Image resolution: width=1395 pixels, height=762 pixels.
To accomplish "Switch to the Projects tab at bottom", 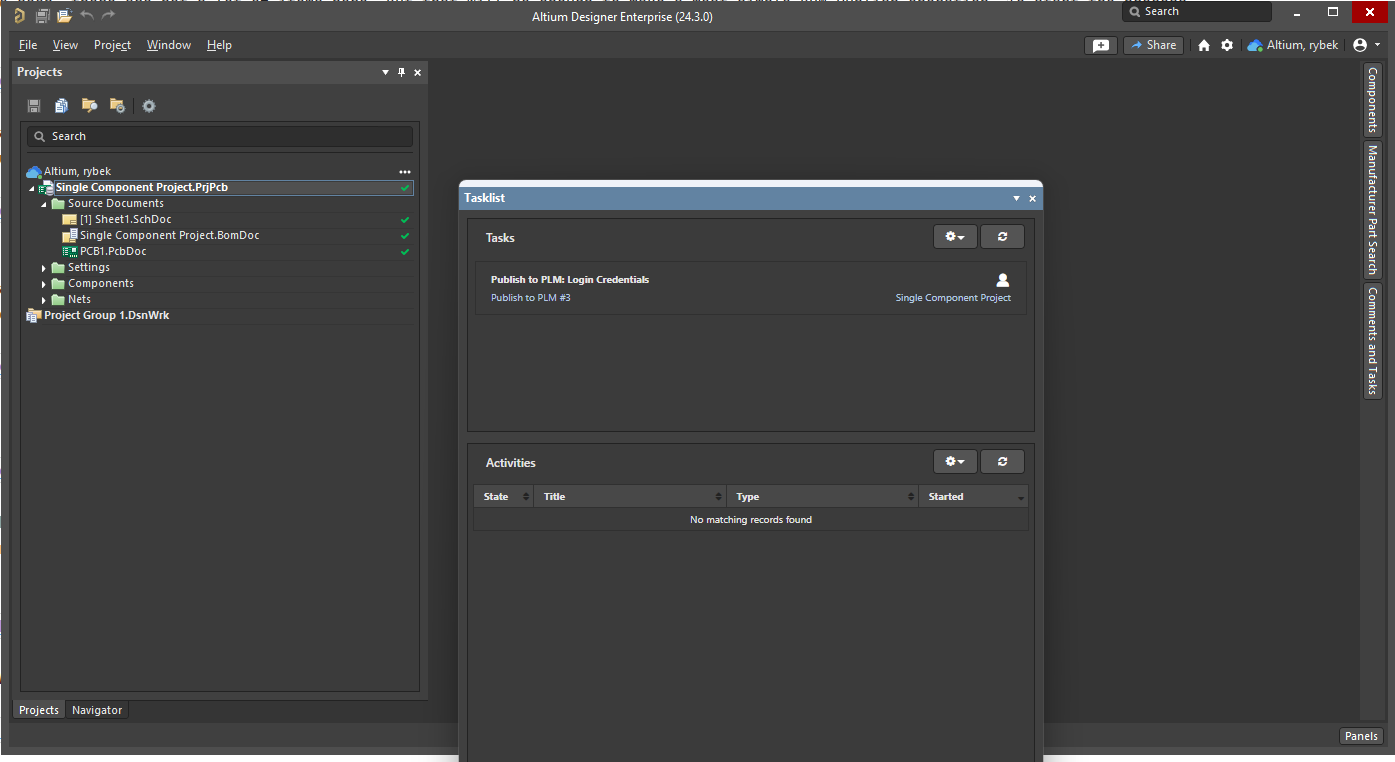I will [39, 710].
